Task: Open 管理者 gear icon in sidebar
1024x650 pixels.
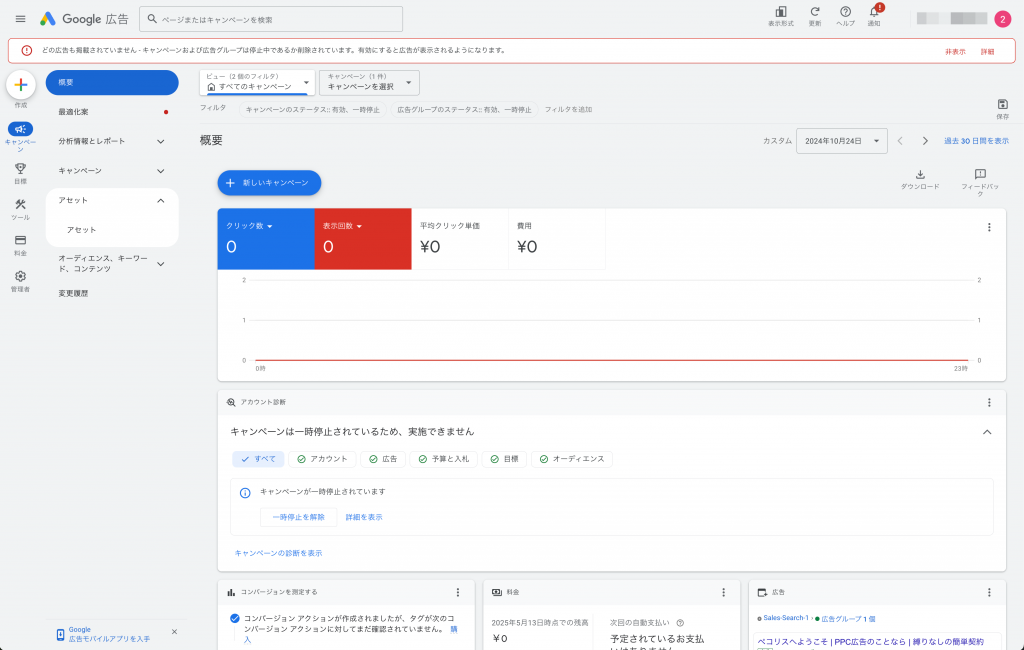Action: [x=20, y=277]
